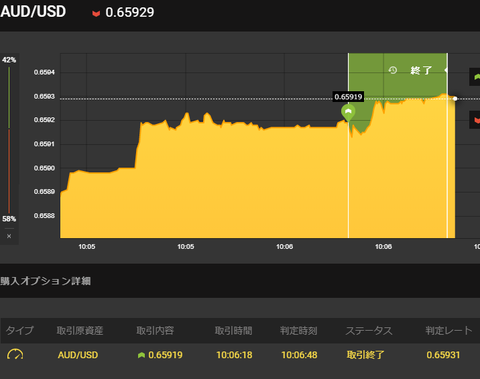Click the red down-arrow button at right edge
480x379 pixels.
(x=475, y=120)
